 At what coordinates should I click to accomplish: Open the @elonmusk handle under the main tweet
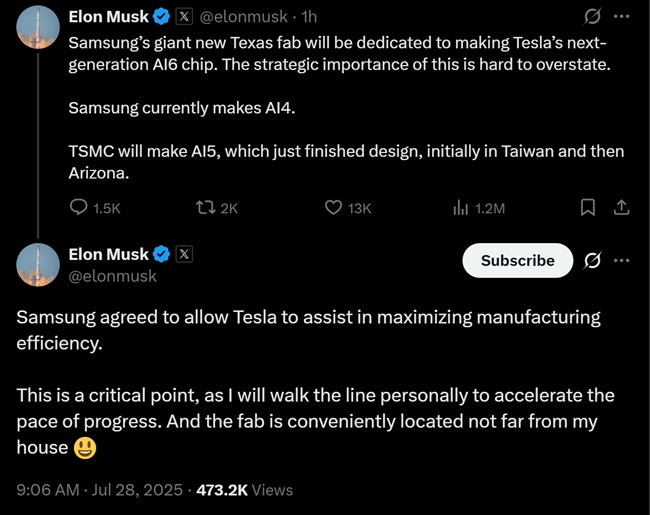[x=112, y=276]
